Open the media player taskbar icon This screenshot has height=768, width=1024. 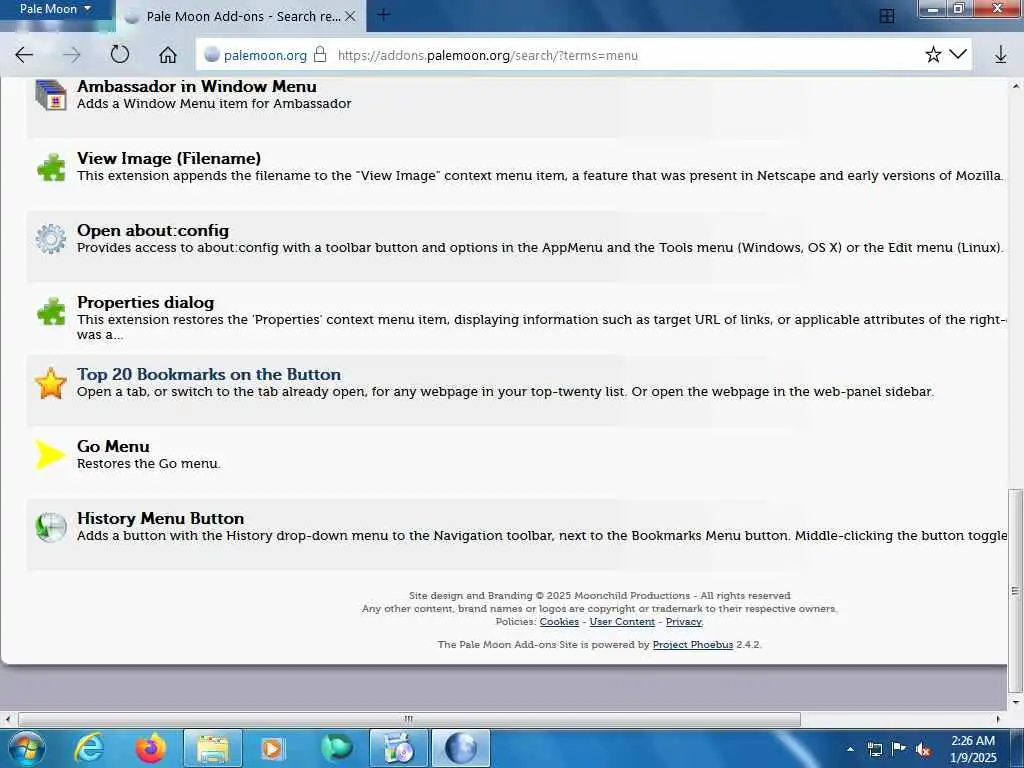pyautogui.click(x=272, y=748)
